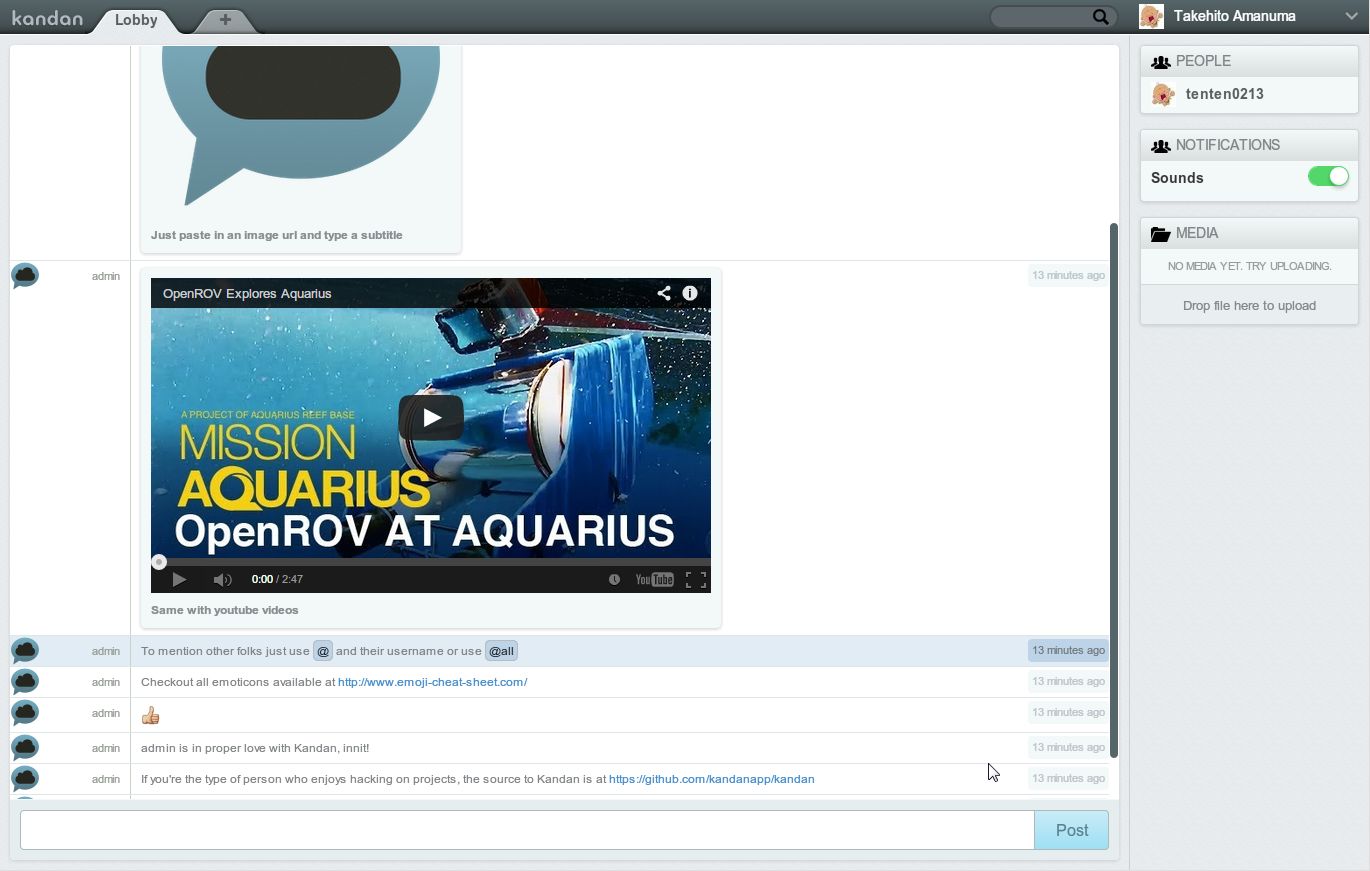Click the YouTube logo in the player

point(654,580)
